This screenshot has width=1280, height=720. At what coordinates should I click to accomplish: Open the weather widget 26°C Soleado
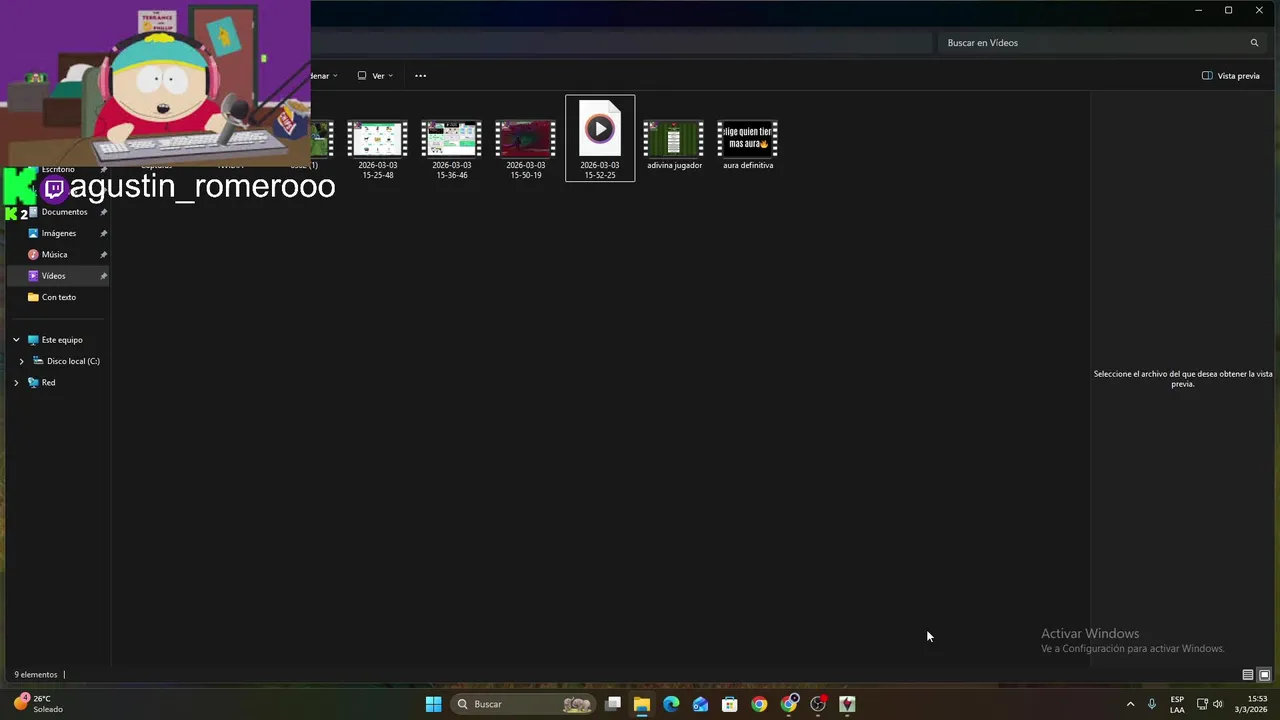tap(40, 704)
